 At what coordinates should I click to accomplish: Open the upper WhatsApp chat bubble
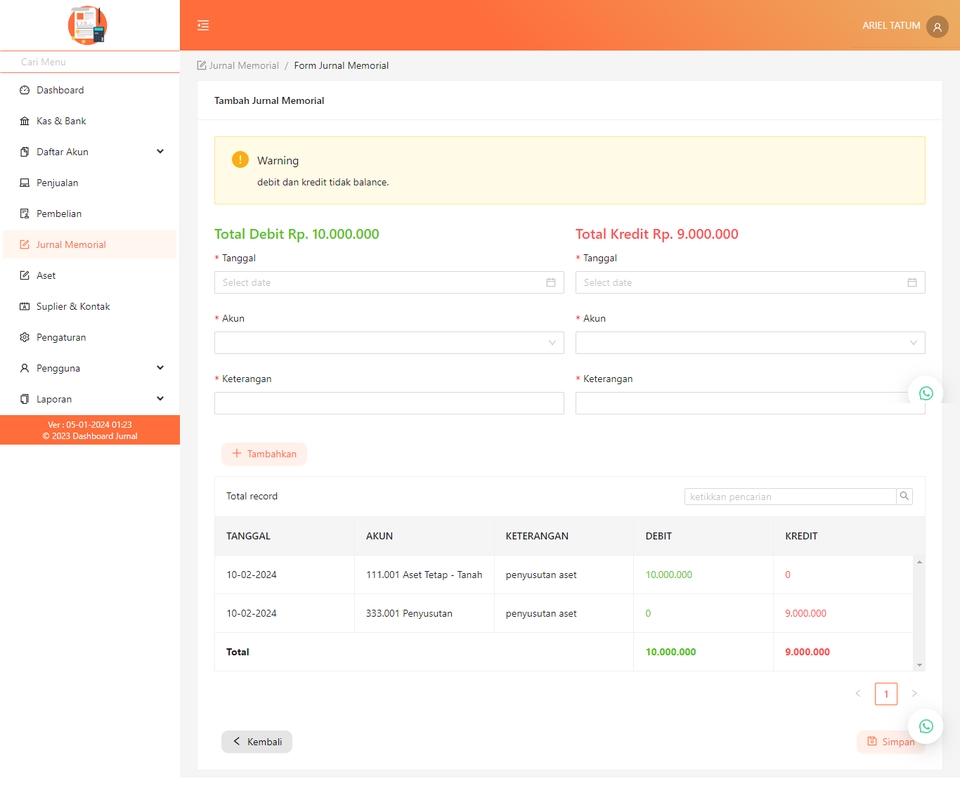[926, 393]
